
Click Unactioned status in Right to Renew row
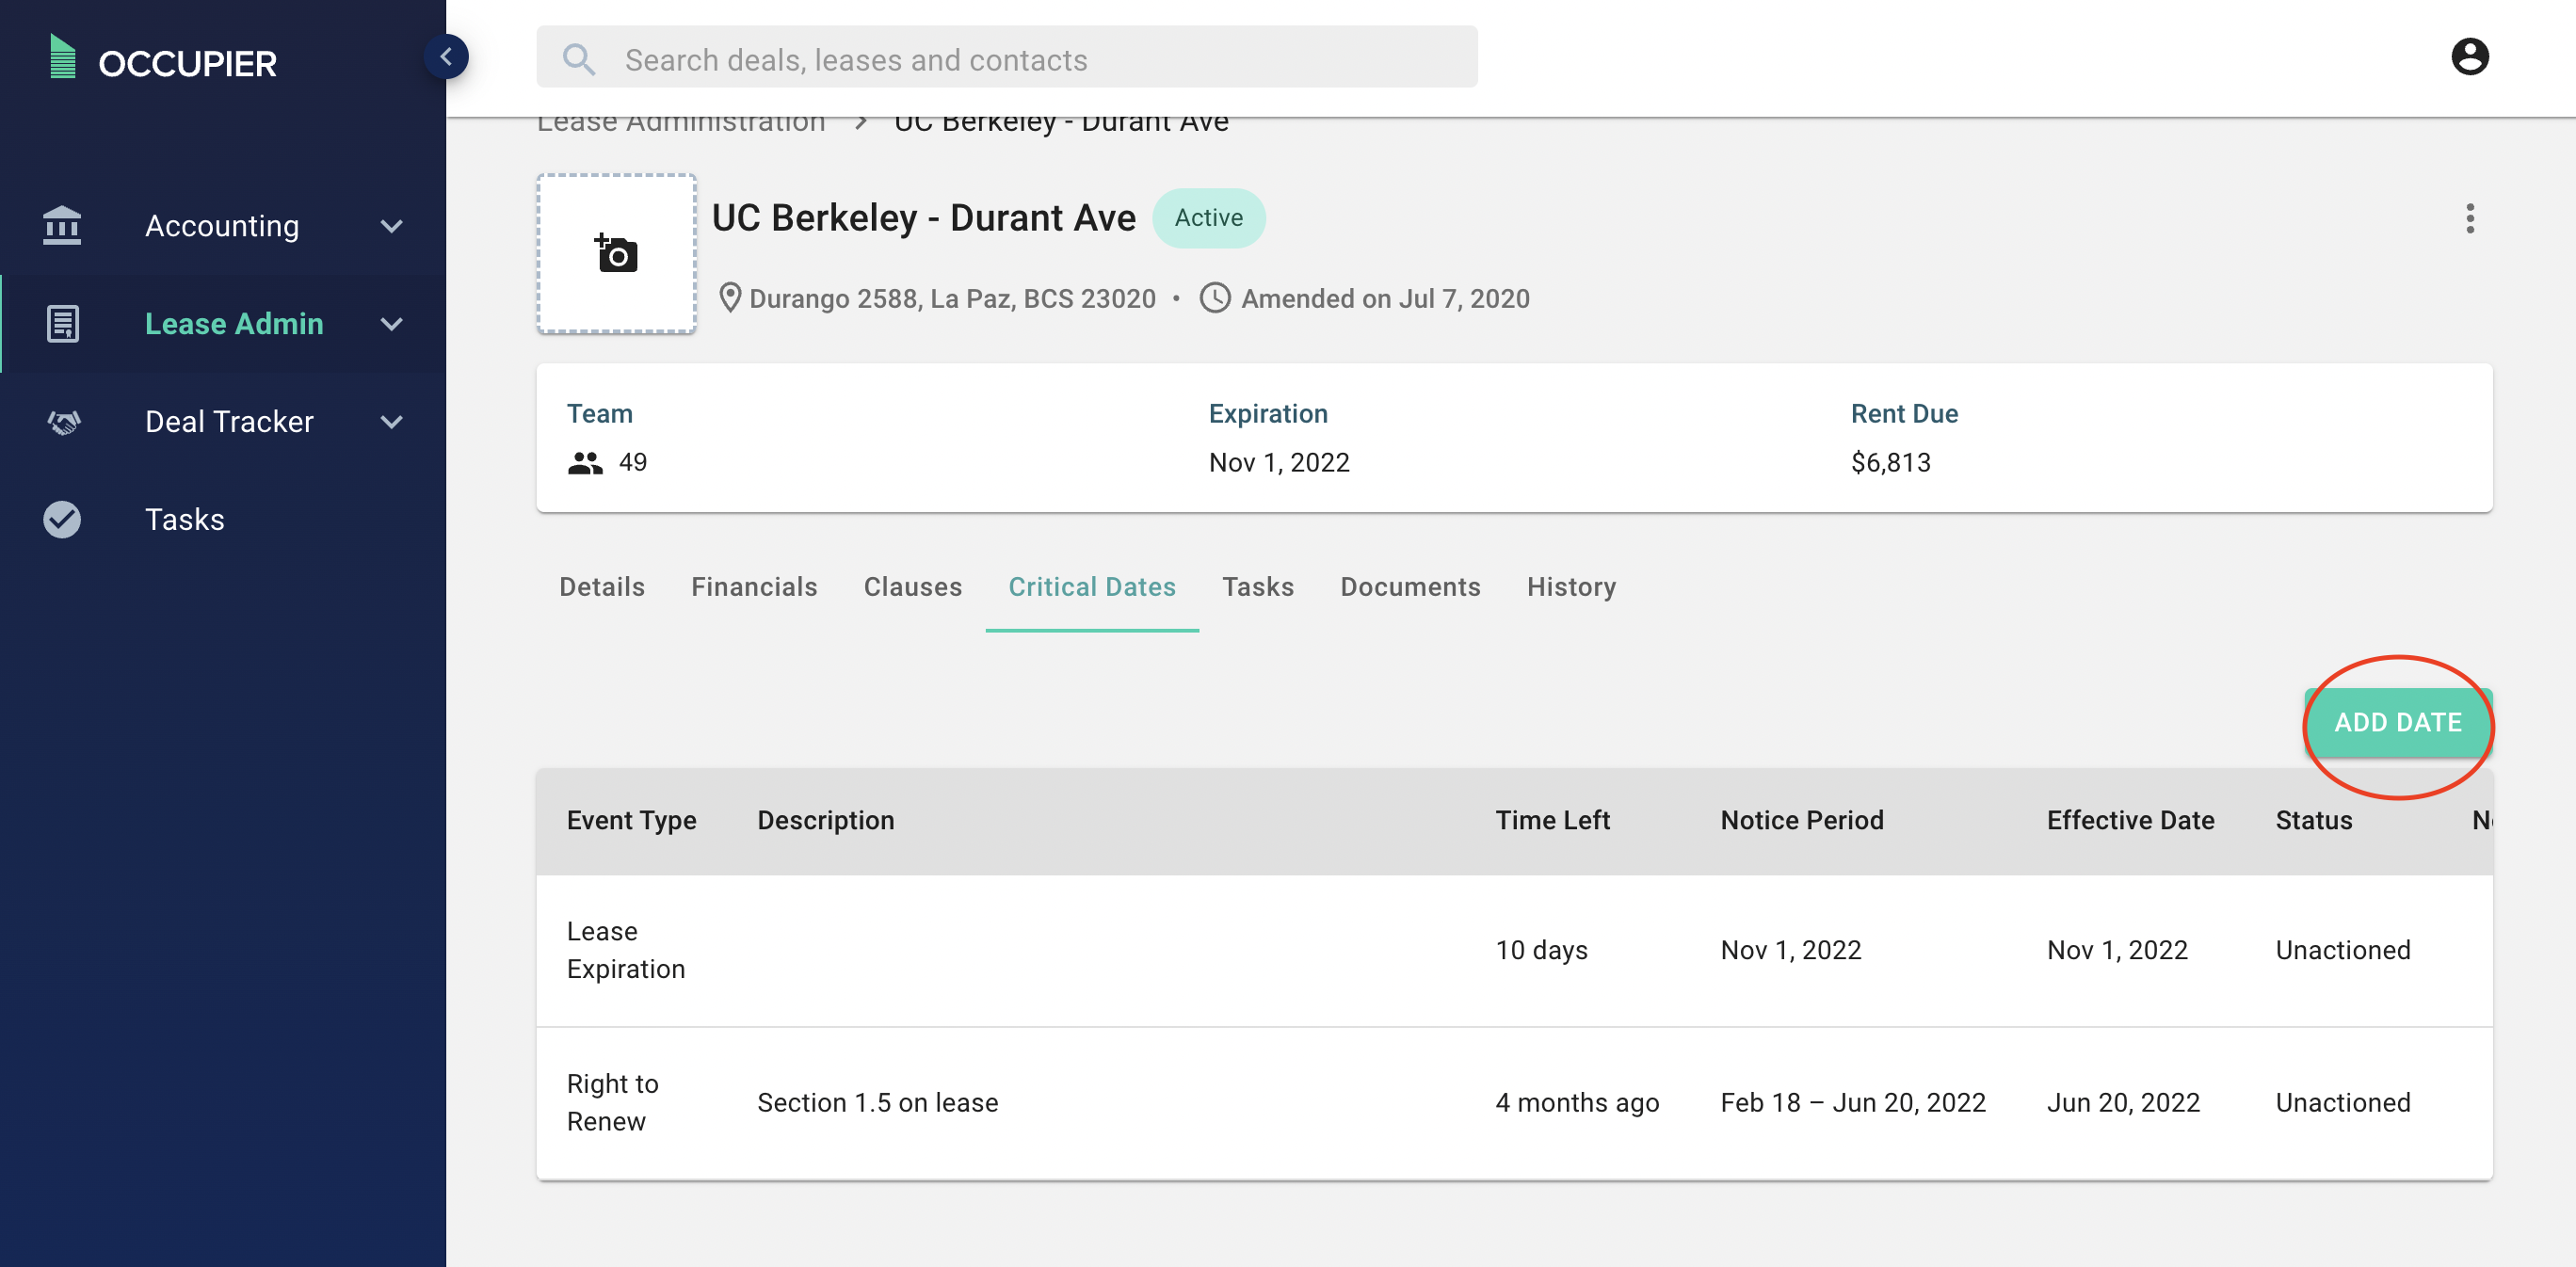[2342, 1102]
